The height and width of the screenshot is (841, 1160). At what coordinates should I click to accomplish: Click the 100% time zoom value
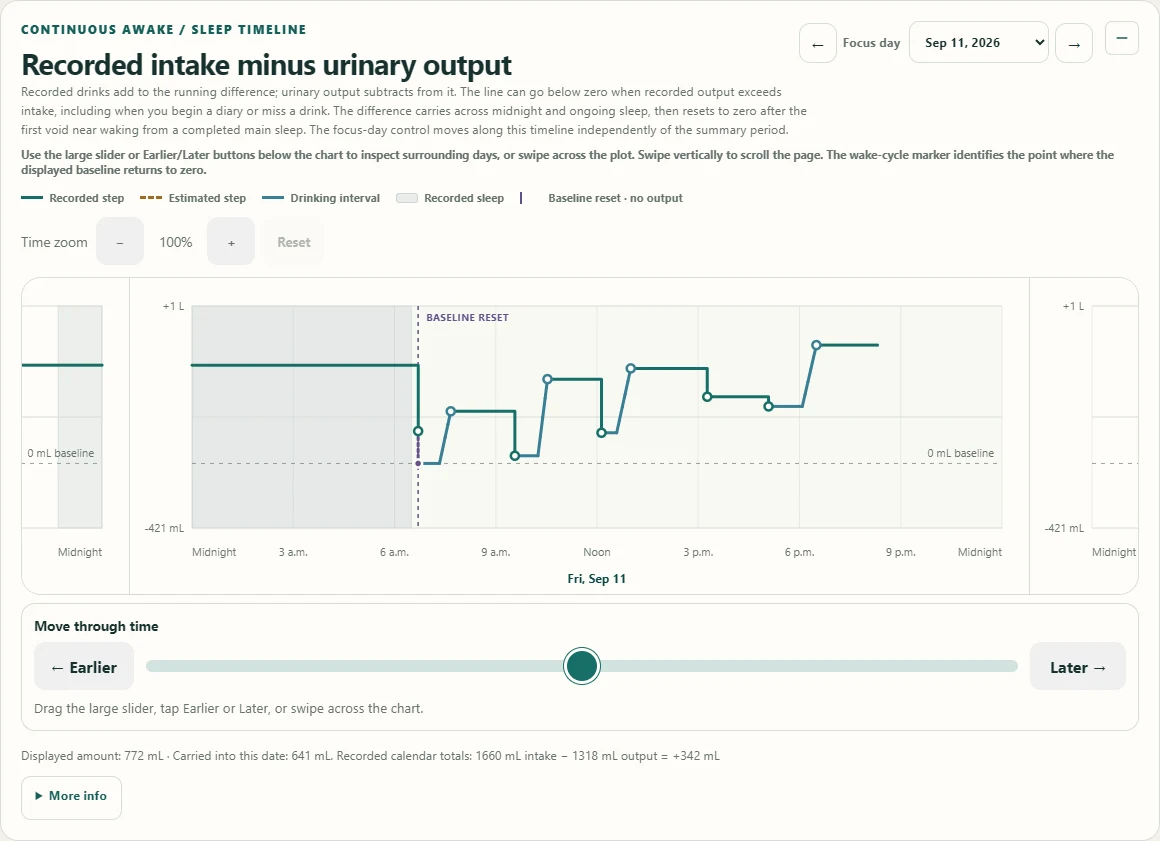click(176, 242)
